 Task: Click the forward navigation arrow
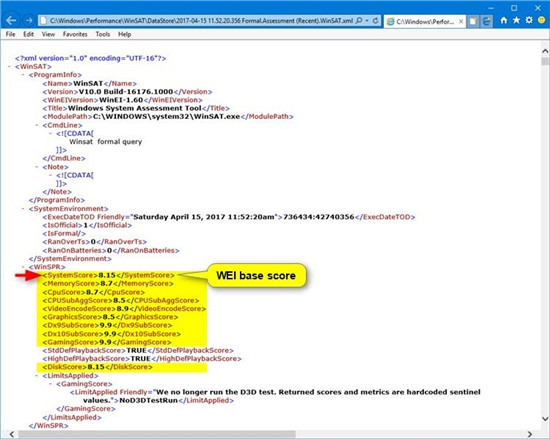click(29, 21)
